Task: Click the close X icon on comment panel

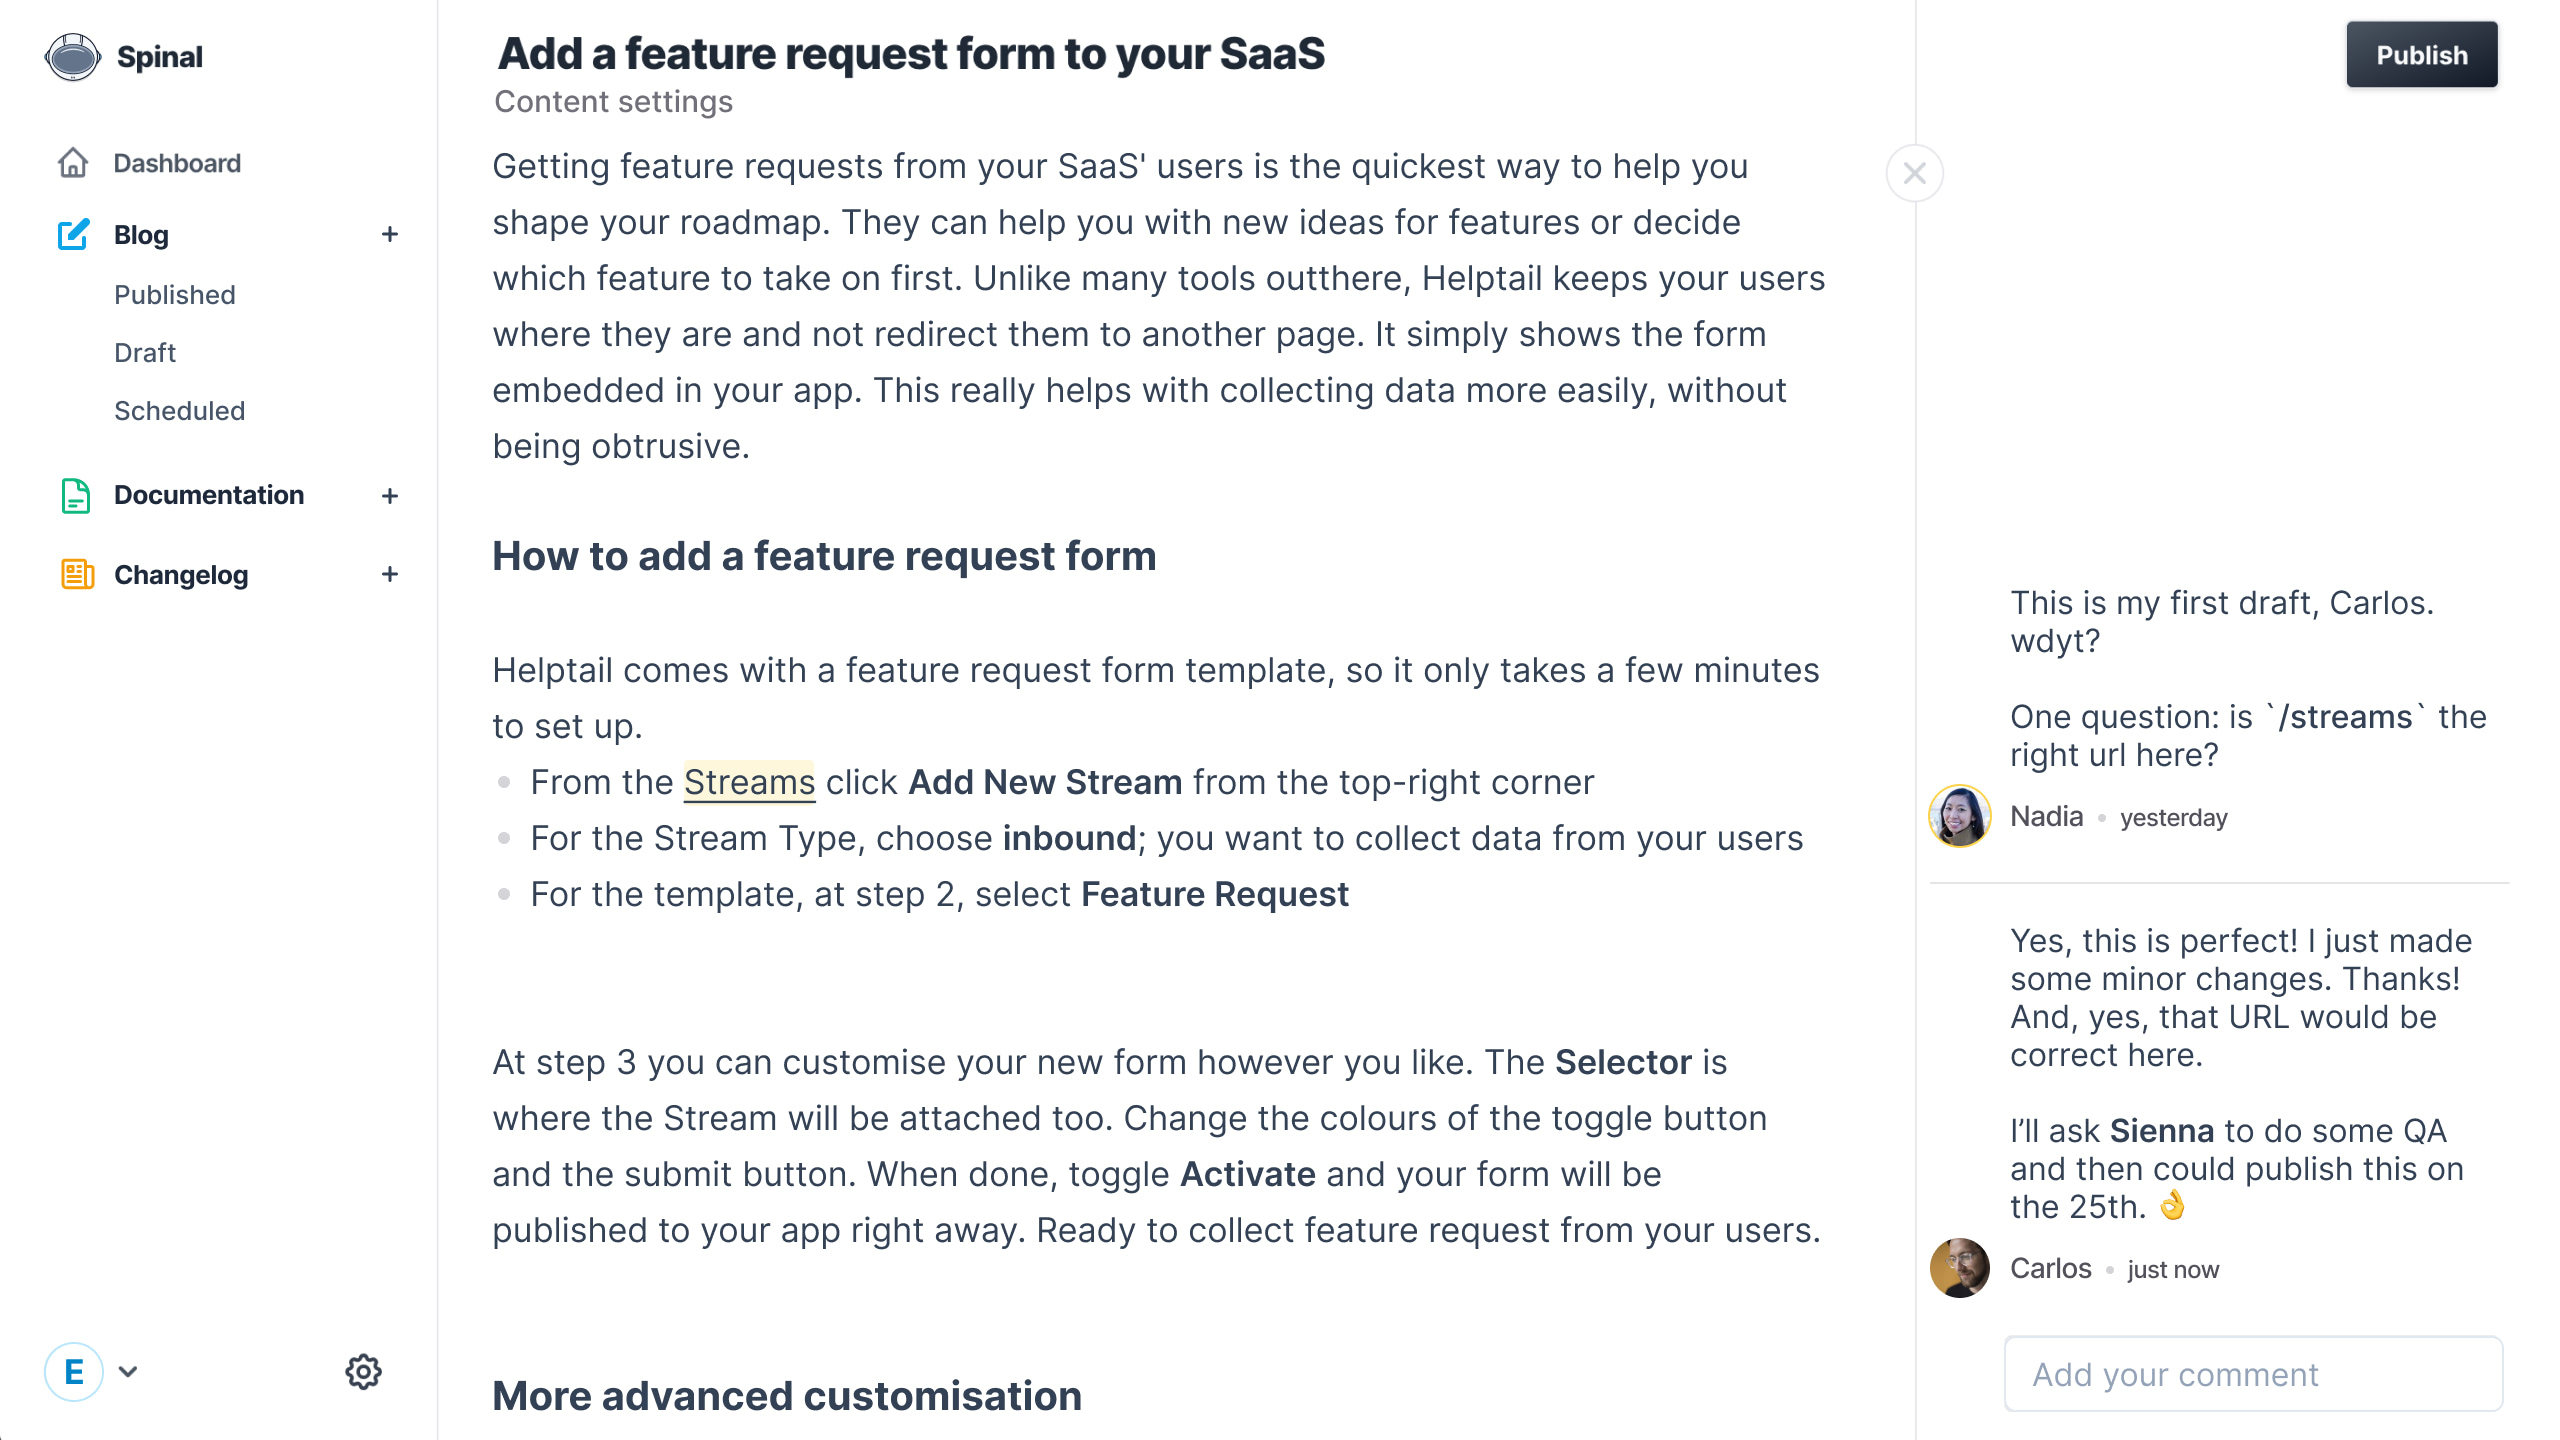Action: pos(1915,172)
